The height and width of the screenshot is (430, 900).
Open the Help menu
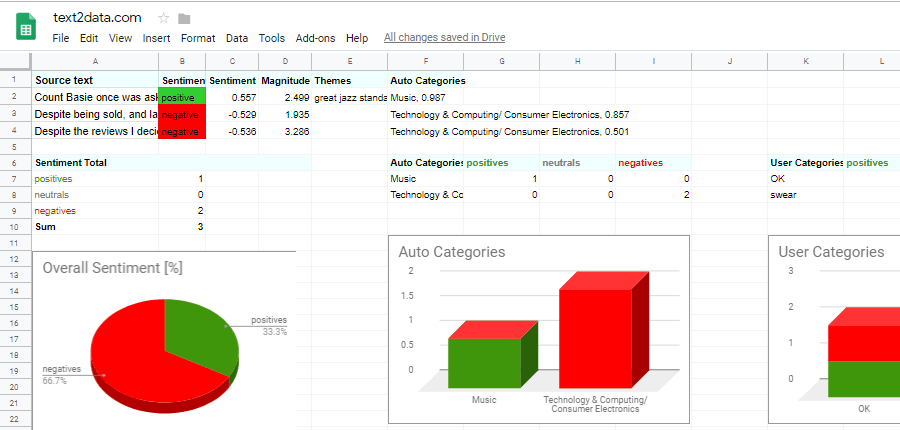coord(357,38)
